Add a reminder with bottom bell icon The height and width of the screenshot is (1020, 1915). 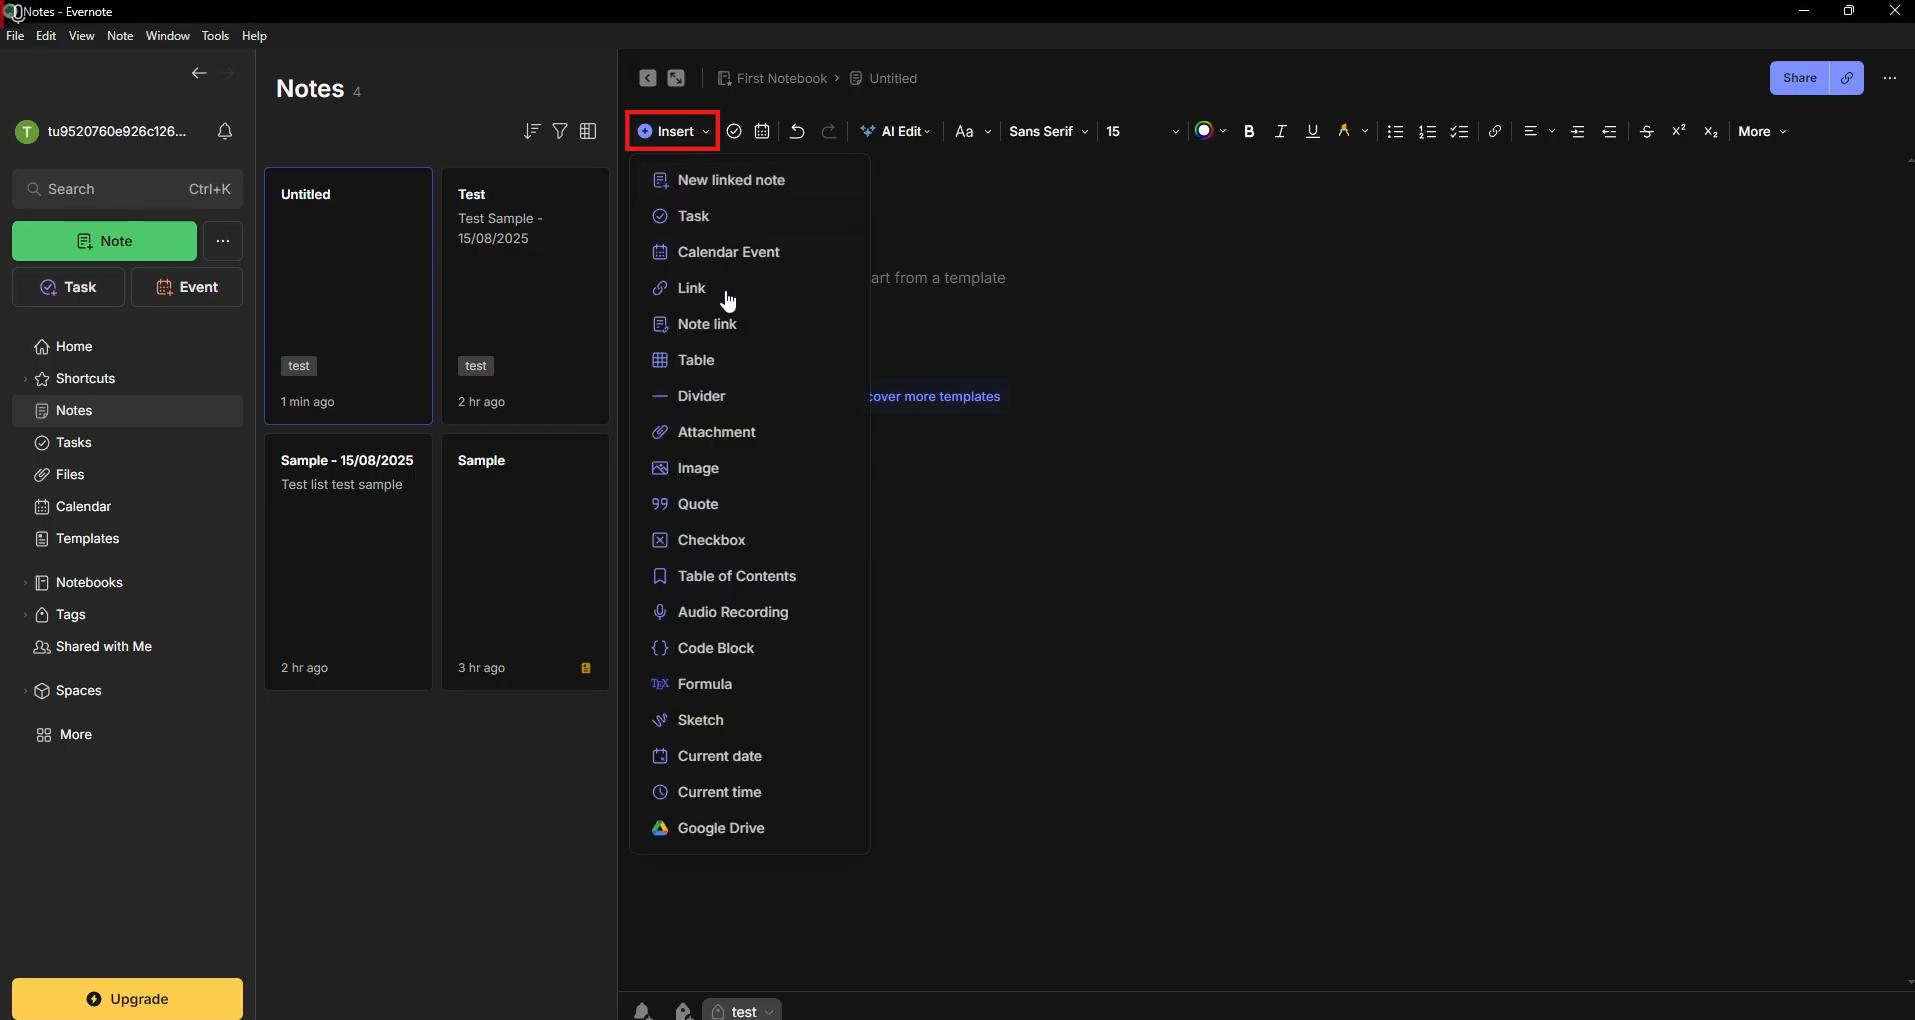coord(643,1011)
